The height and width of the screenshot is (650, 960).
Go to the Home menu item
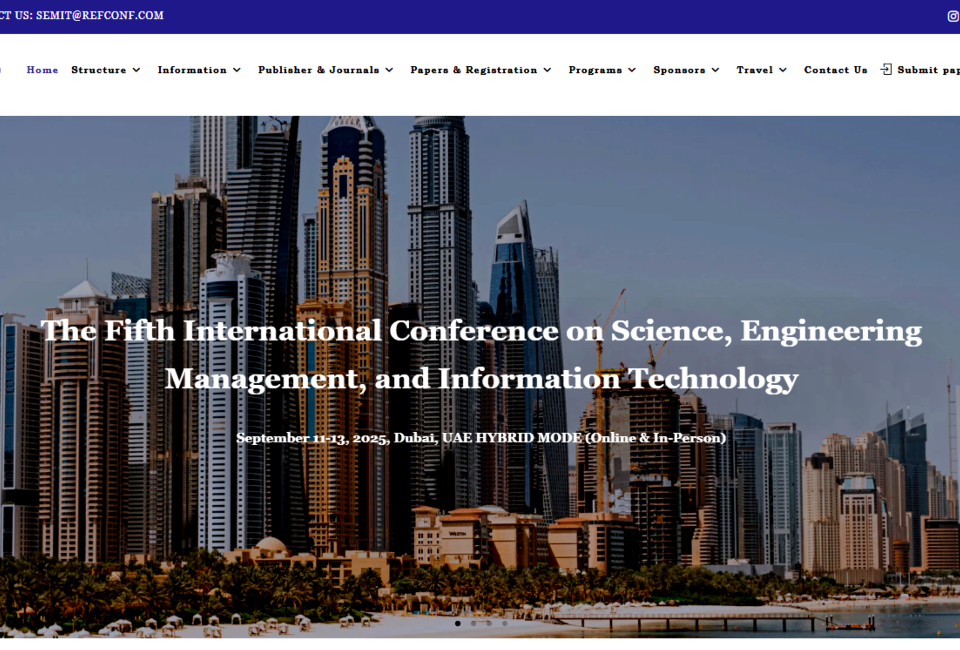click(42, 70)
